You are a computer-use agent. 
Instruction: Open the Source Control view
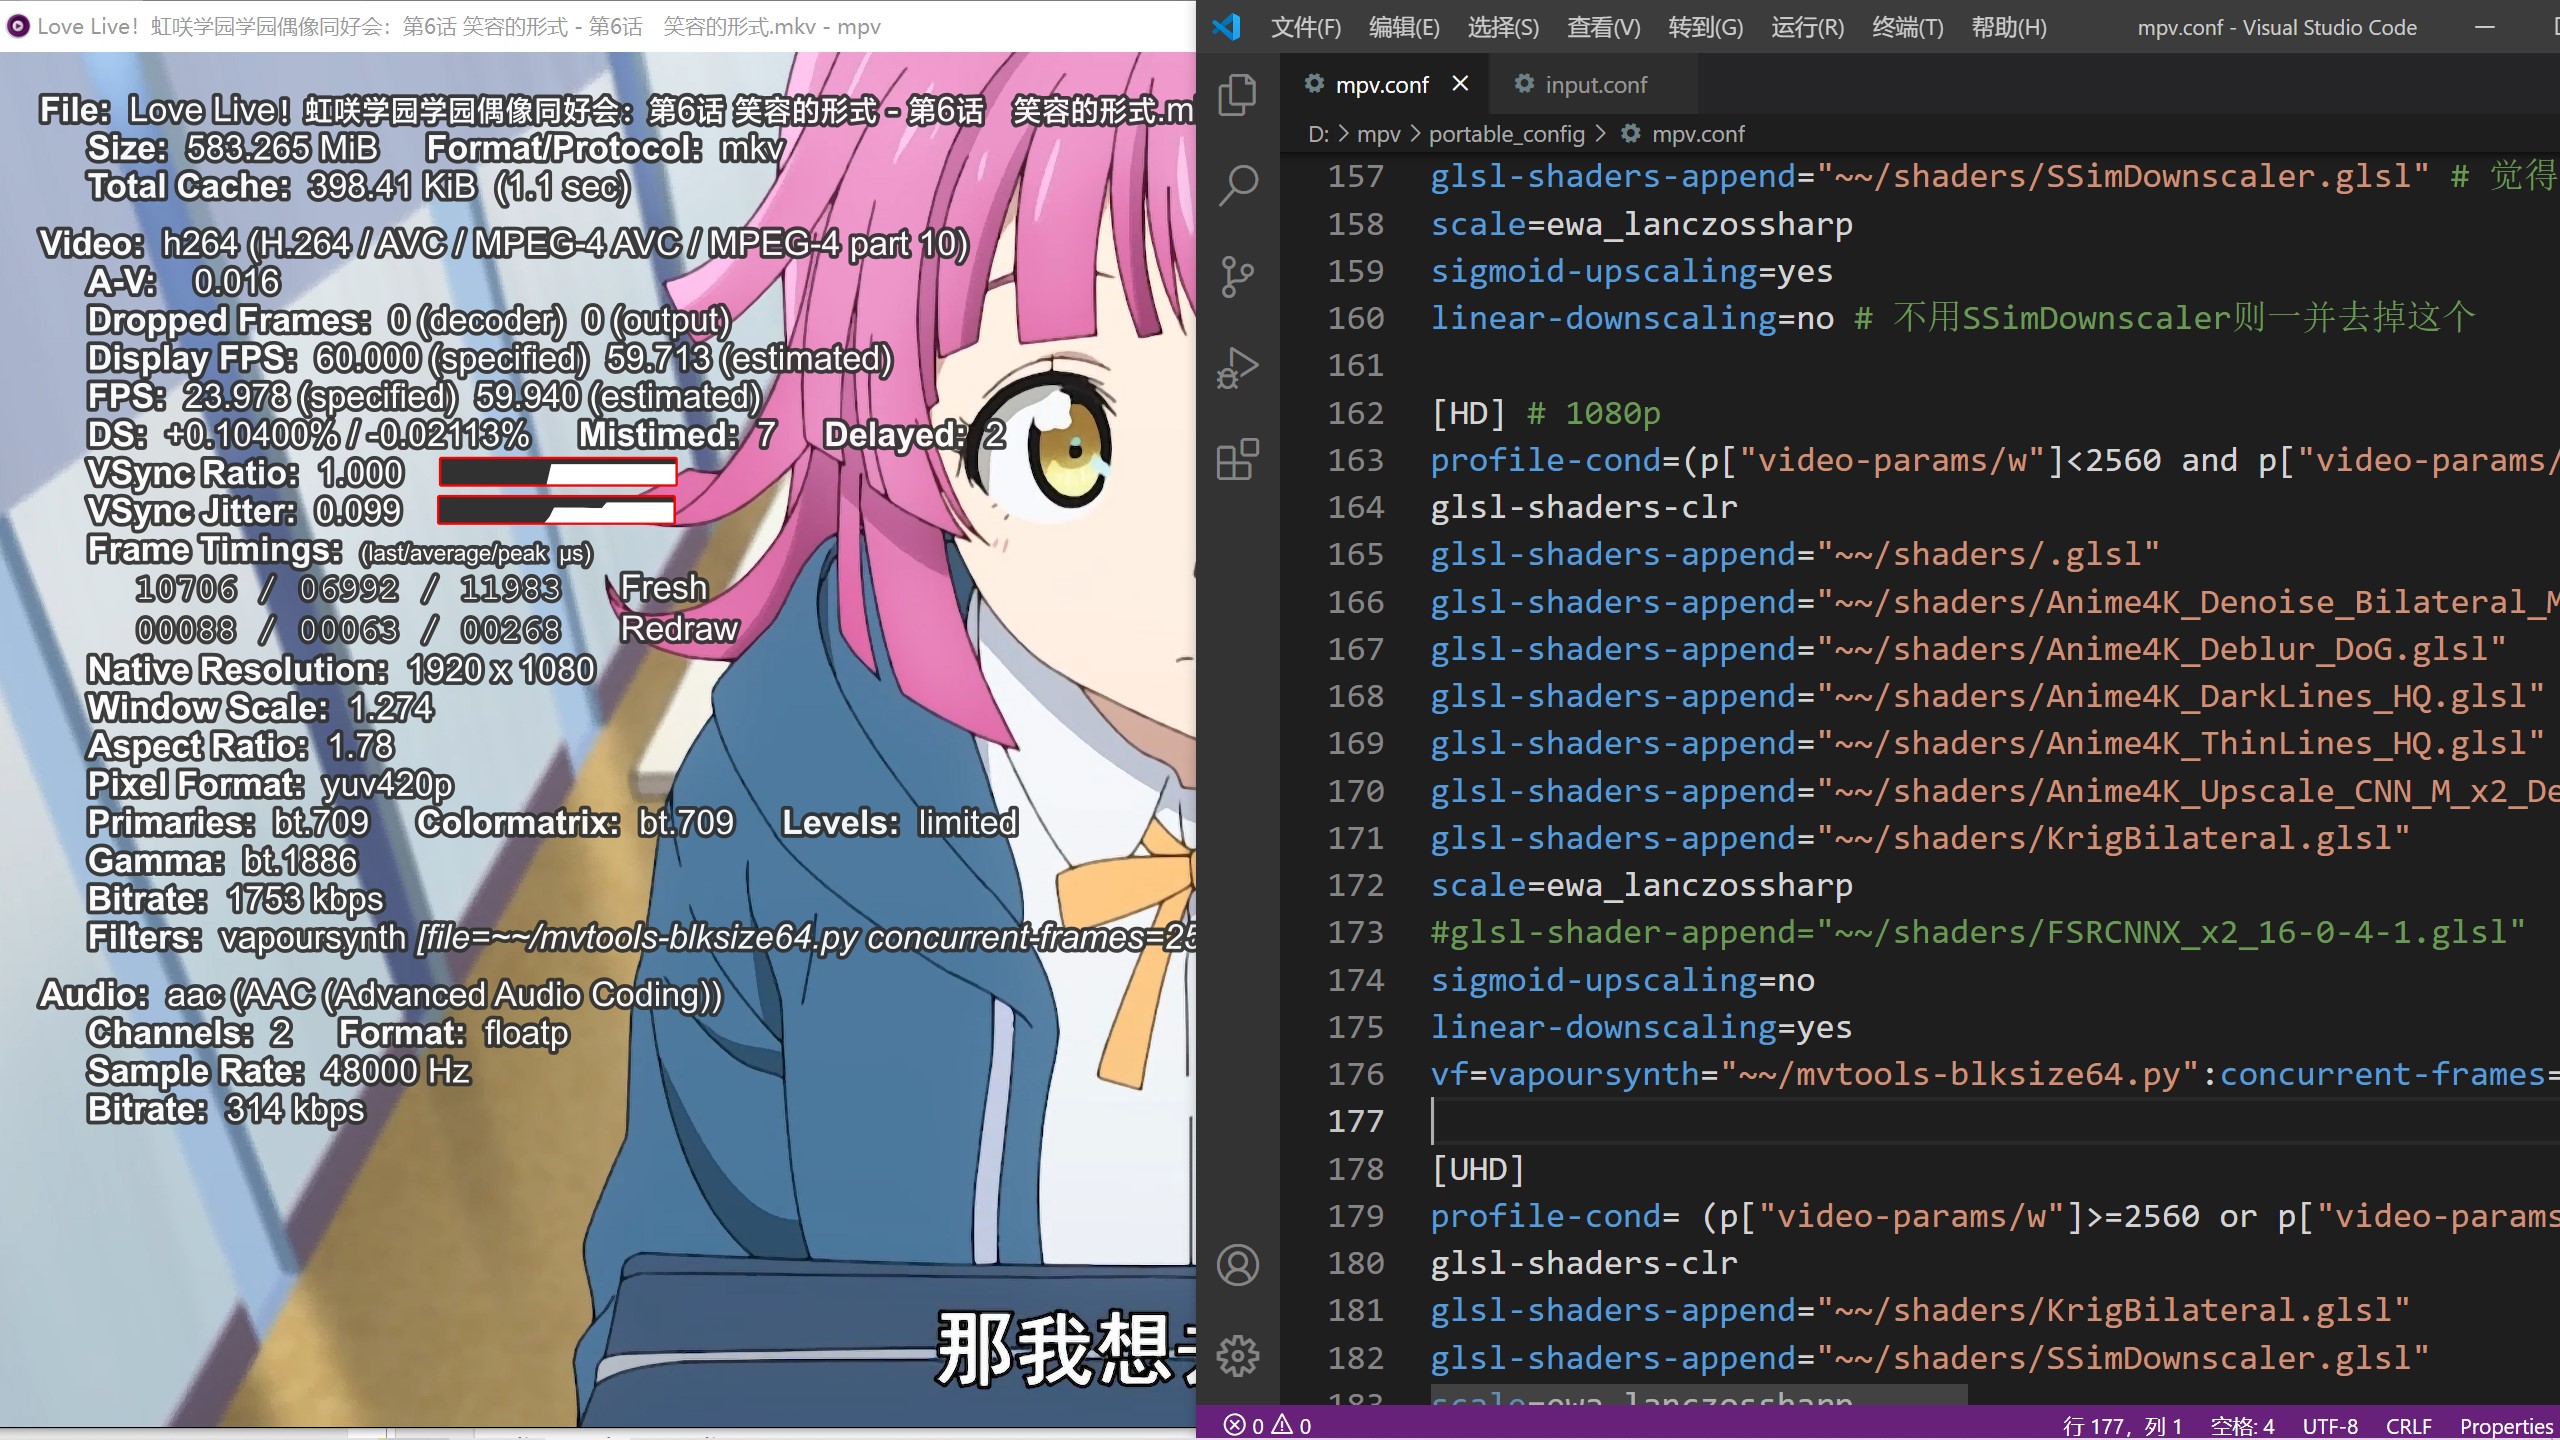pos(1238,276)
